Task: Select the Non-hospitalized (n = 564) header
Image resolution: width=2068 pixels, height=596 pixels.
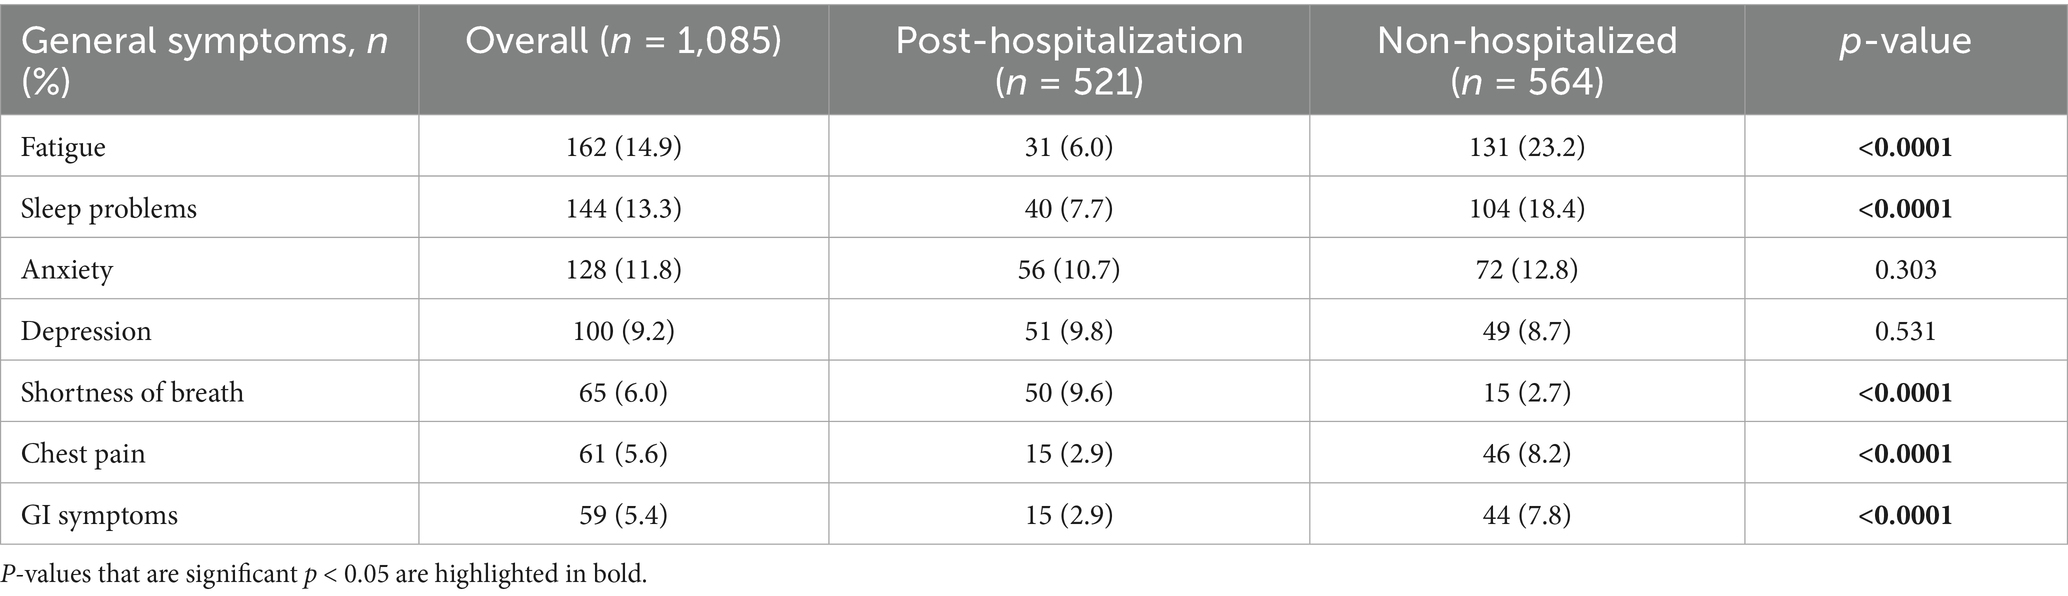Action: (1527, 60)
